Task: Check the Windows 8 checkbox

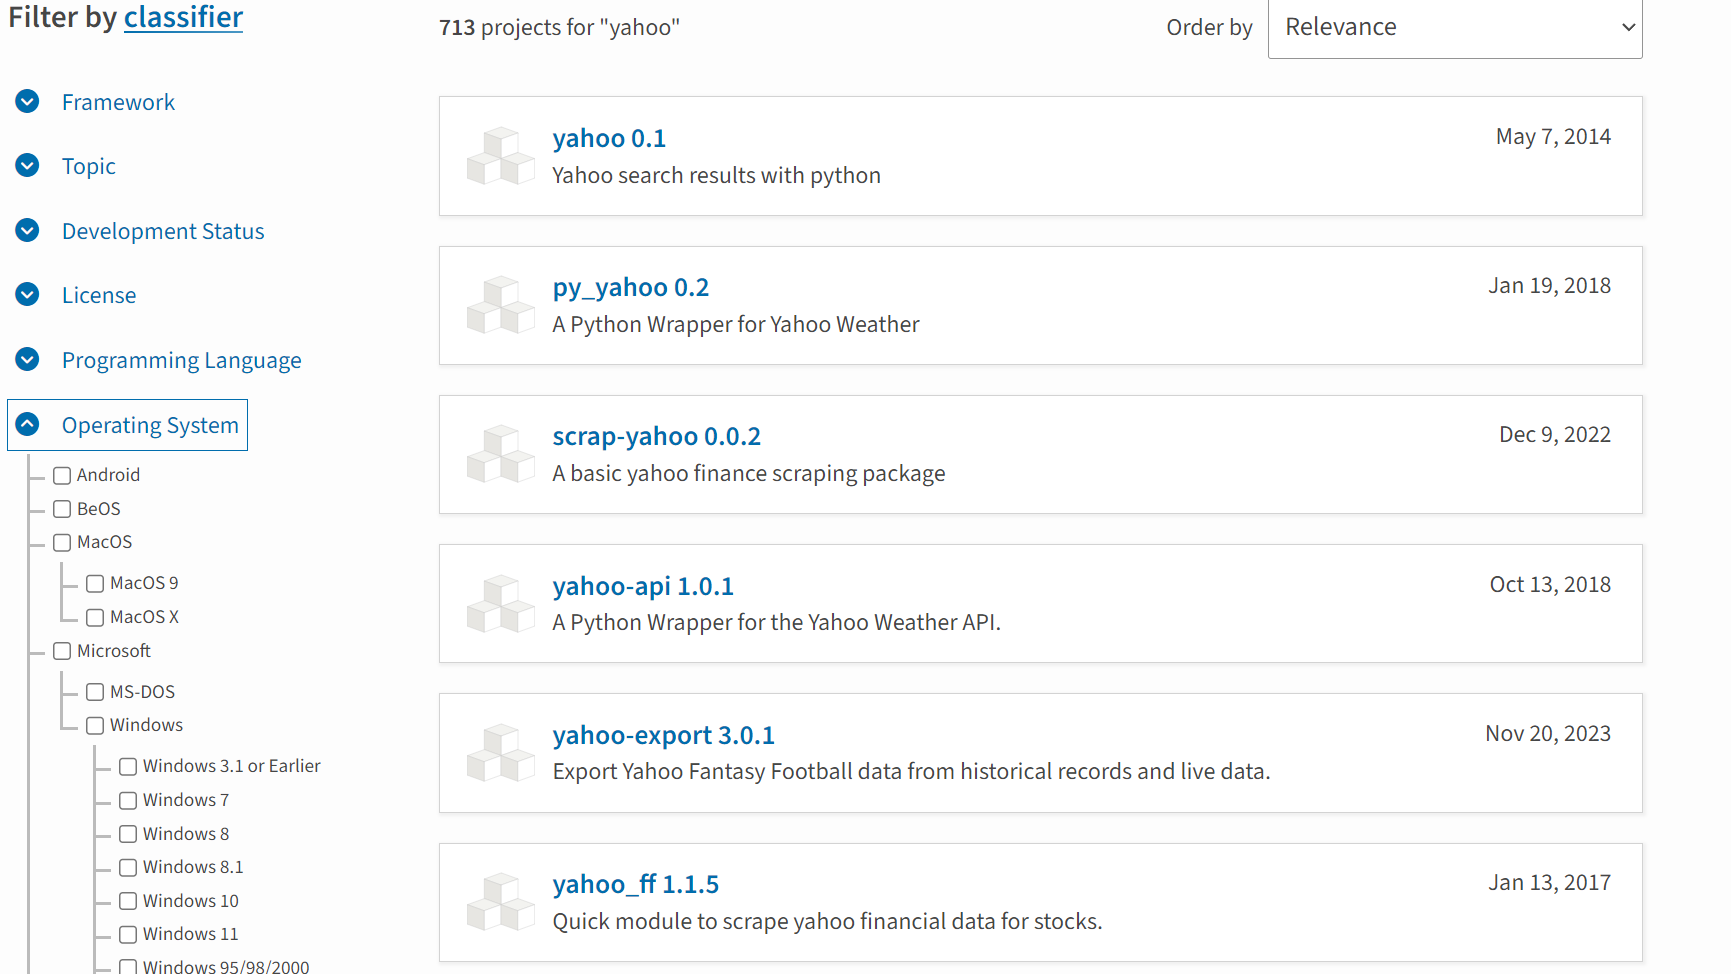Action: pyautogui.click(x=128, y=834)
